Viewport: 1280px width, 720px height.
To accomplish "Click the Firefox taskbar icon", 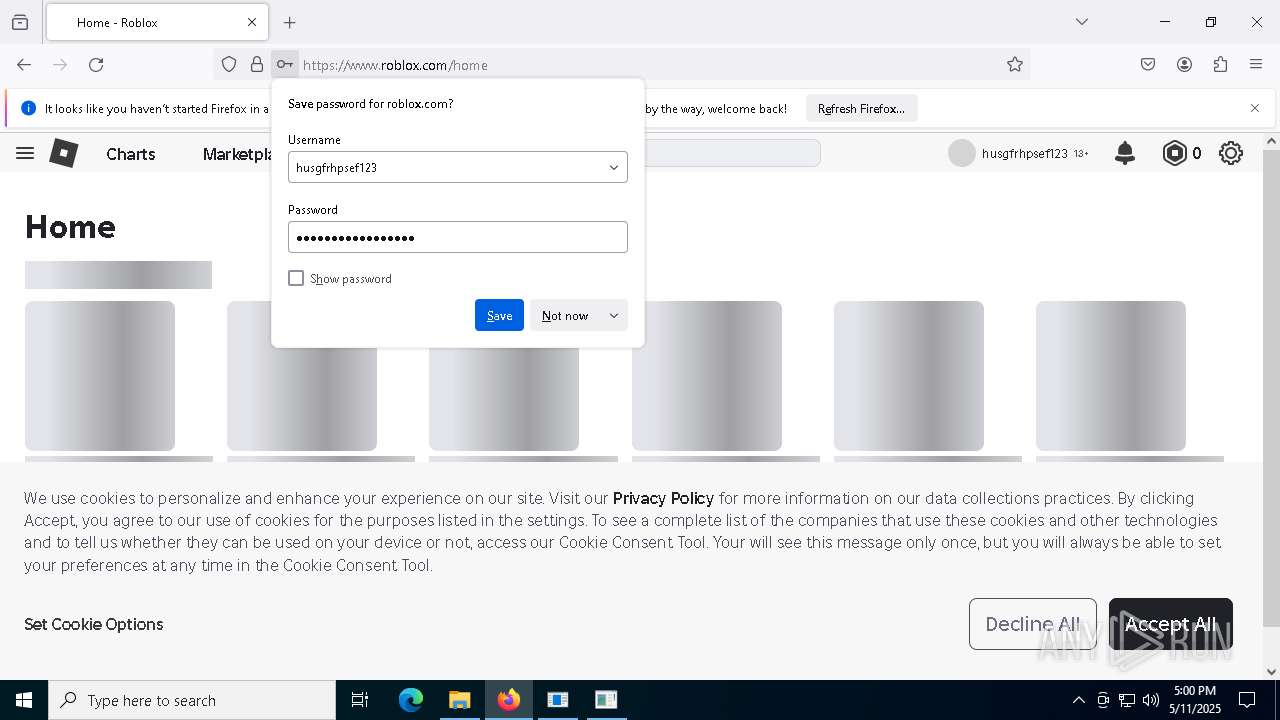I will click(508, 700).
